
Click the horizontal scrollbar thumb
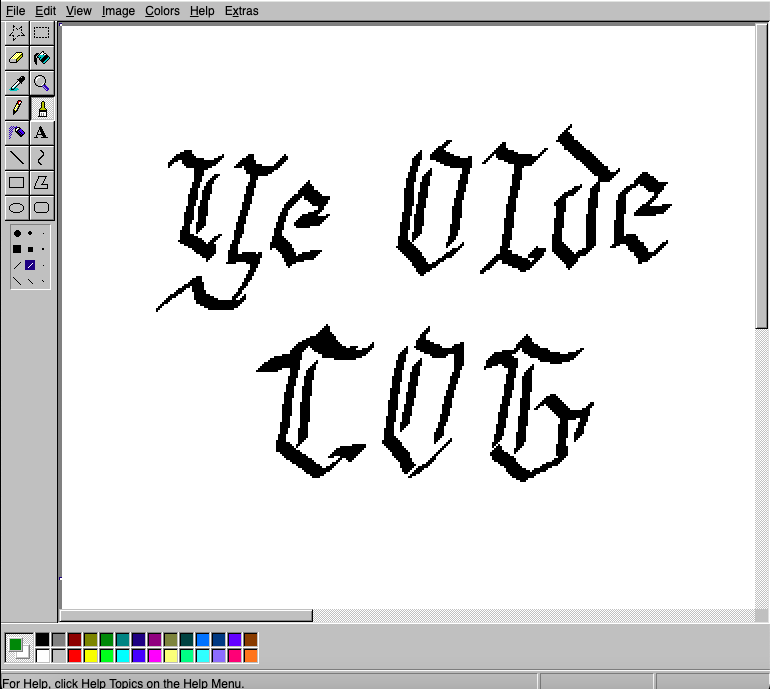point(186,615)
